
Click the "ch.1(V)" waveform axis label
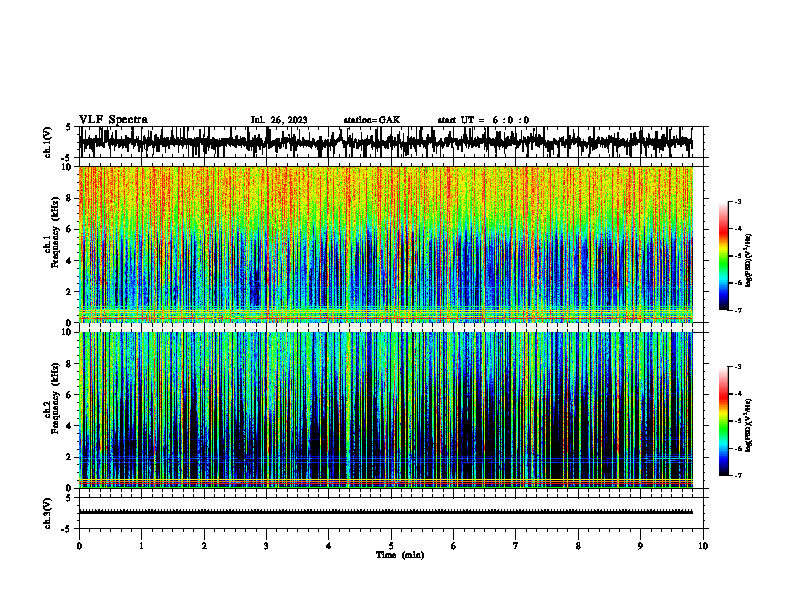tap(48, 142)
